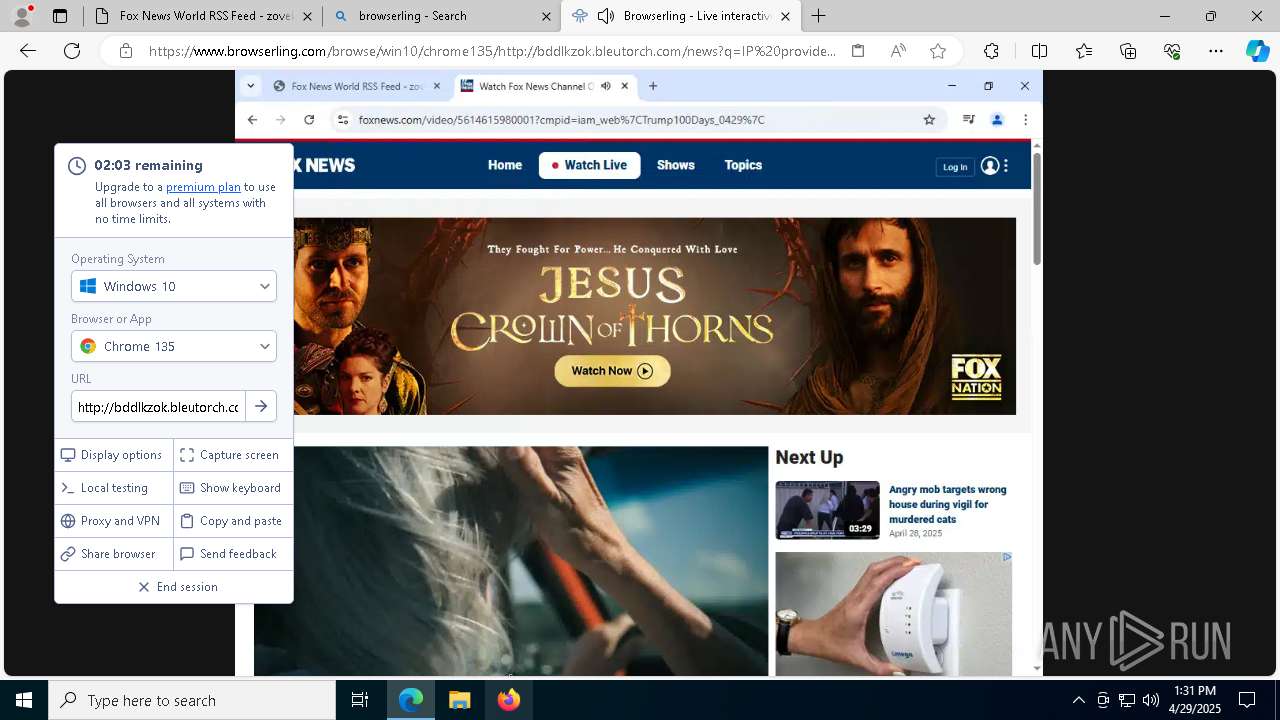Viewport: 1280px width, 720px height.
Task: Submit the Browserling URL arrow button
Action: [x=261, y=407]
